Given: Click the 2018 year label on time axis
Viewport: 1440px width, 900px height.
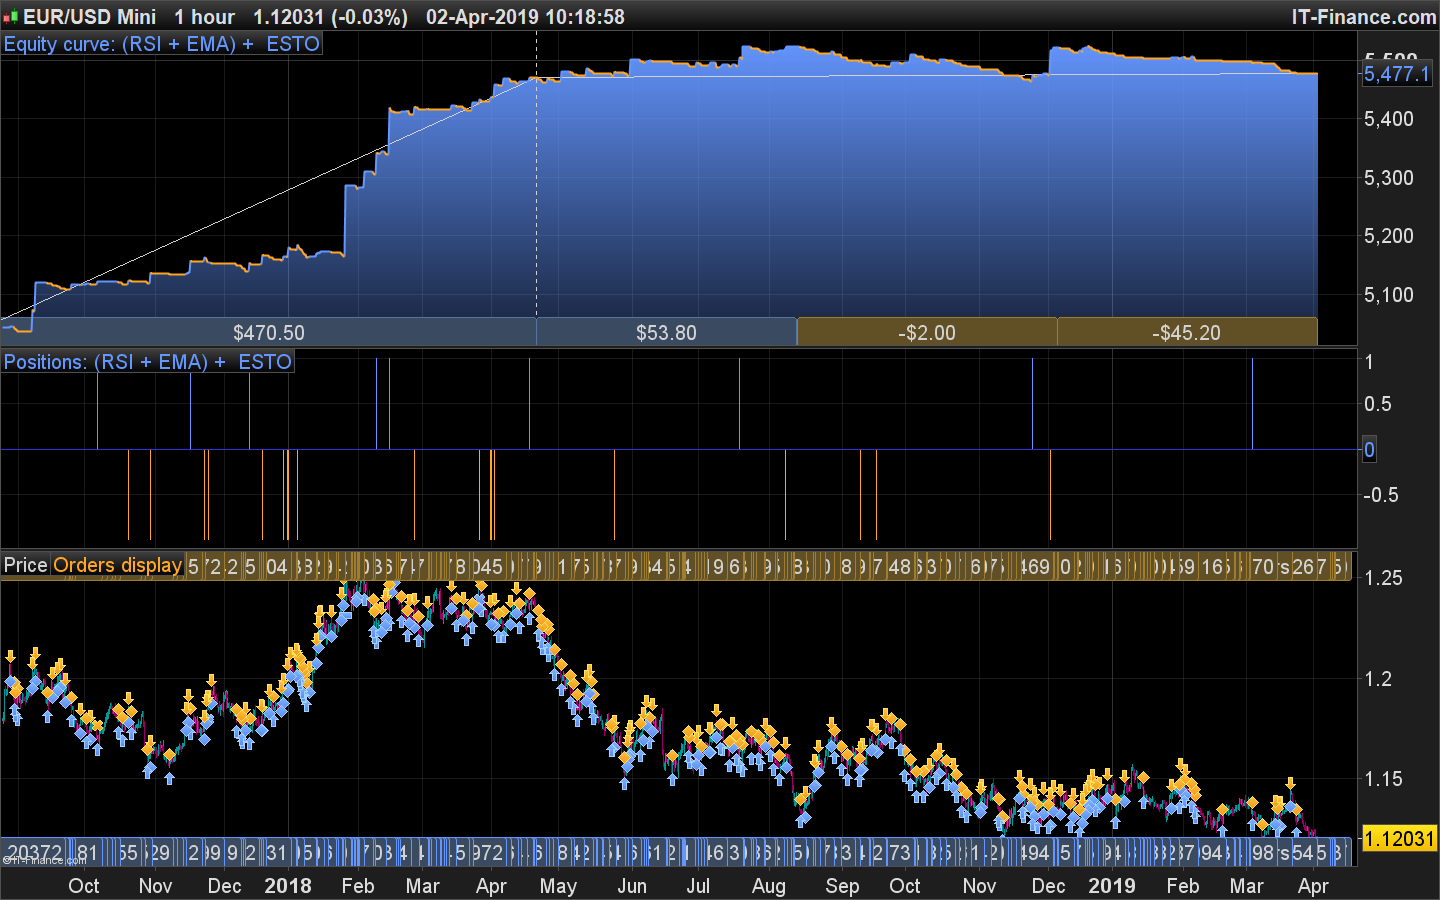Looking at the screenshot, I should click(x=288, y=886).
